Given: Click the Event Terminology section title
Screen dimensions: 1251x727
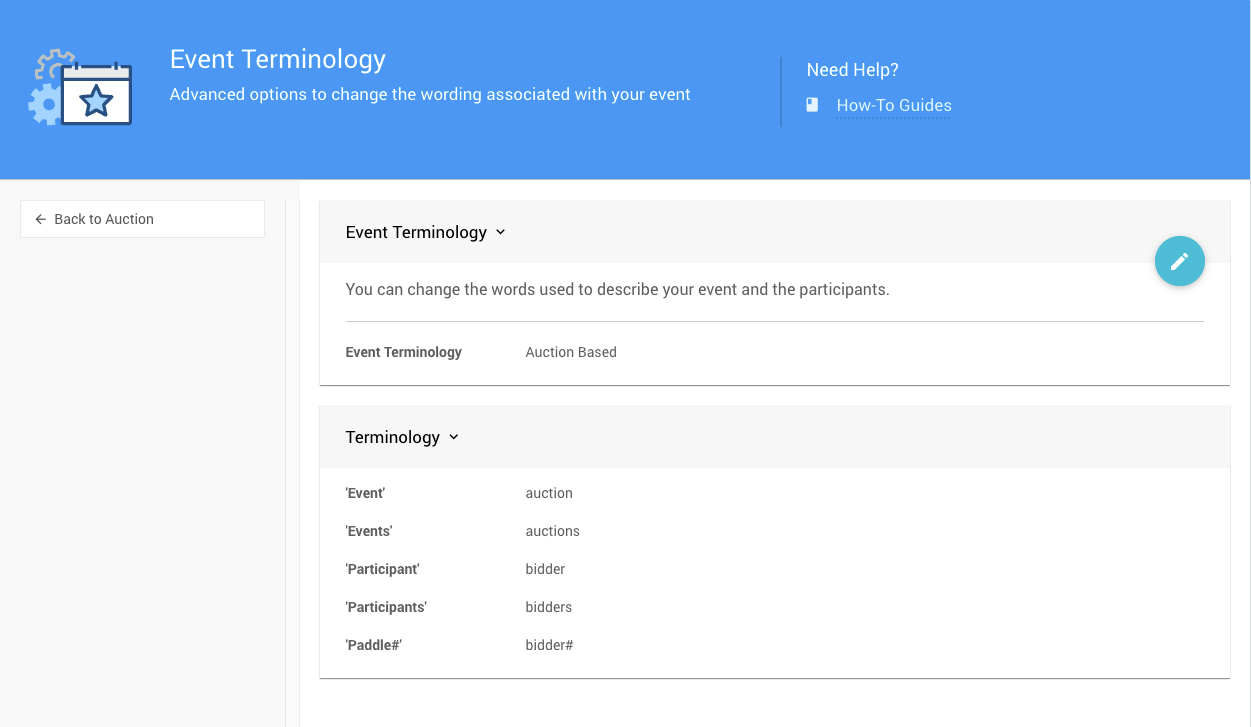Looking at the screenshot, I should (x=416, y=232).
